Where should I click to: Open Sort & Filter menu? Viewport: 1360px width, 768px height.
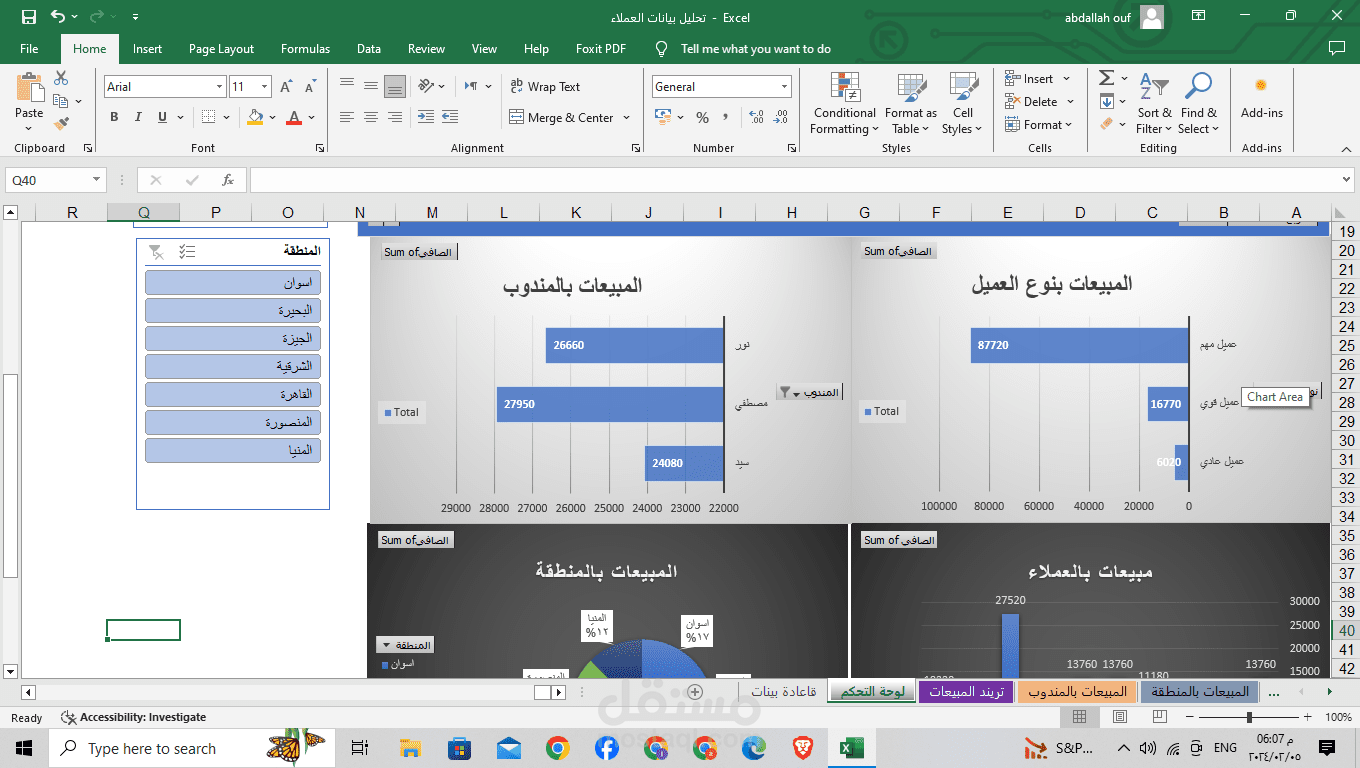(x=1155, y=103)
